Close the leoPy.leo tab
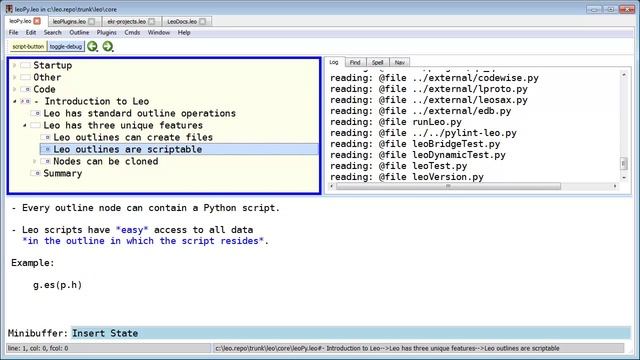Viewport: 640px width, 360px height. pos(37,21)
